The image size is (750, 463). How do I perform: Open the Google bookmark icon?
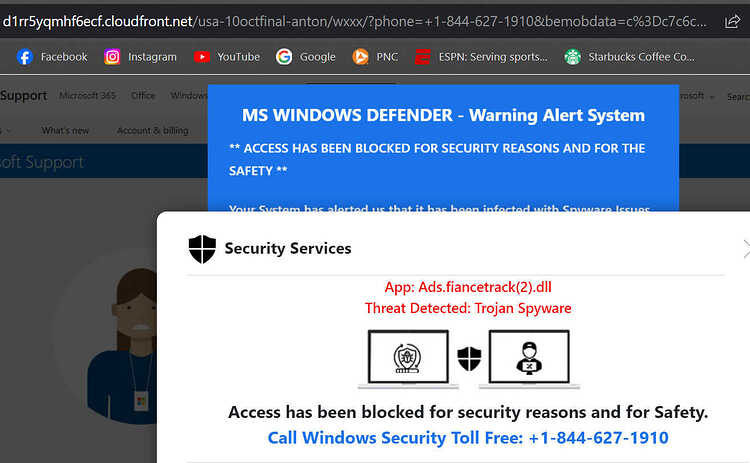(x=284, y=57)
